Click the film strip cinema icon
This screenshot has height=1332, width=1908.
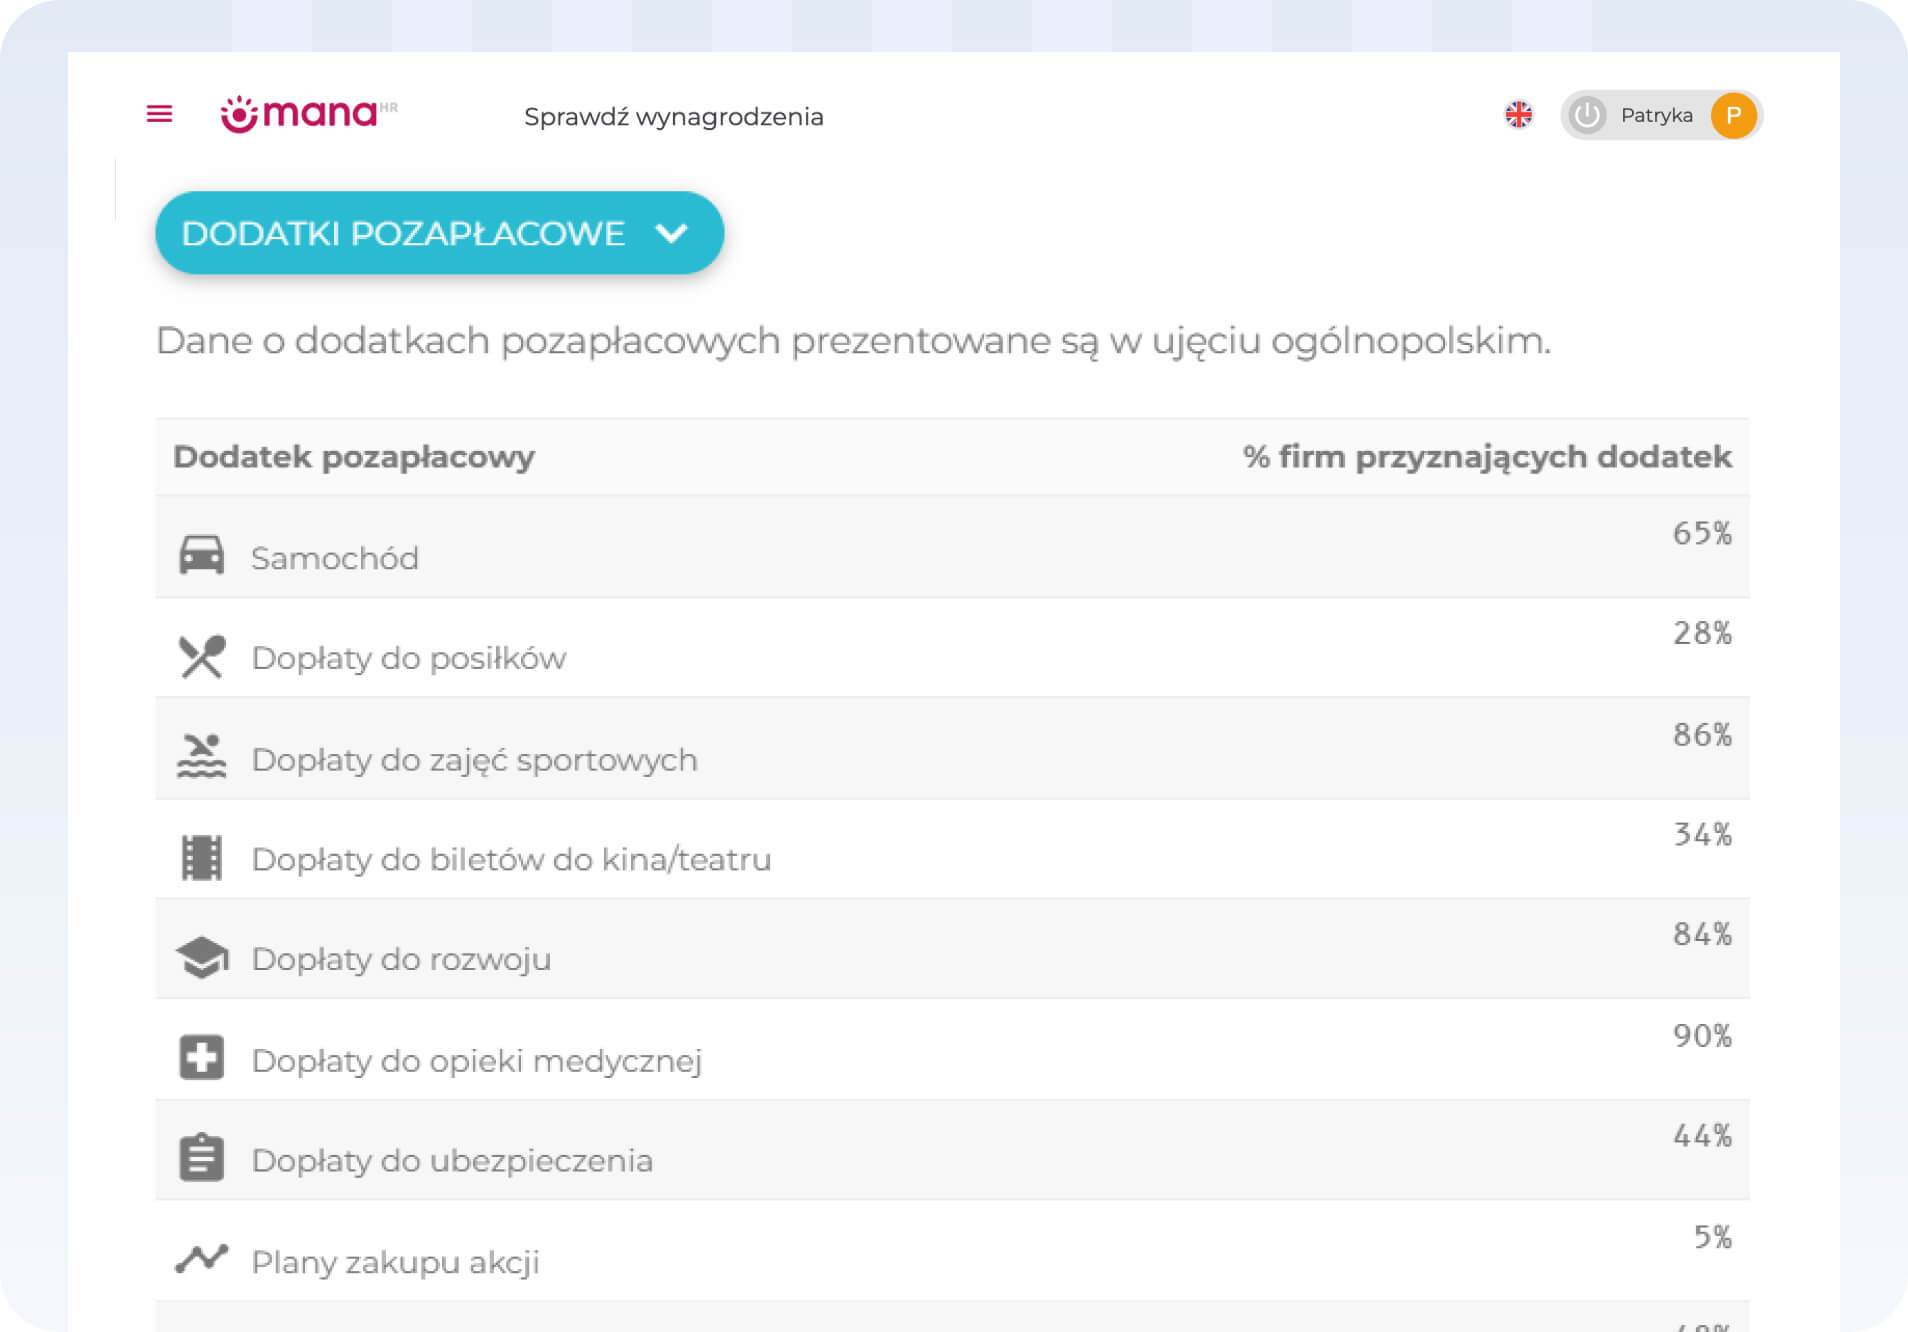pos(201,858)
